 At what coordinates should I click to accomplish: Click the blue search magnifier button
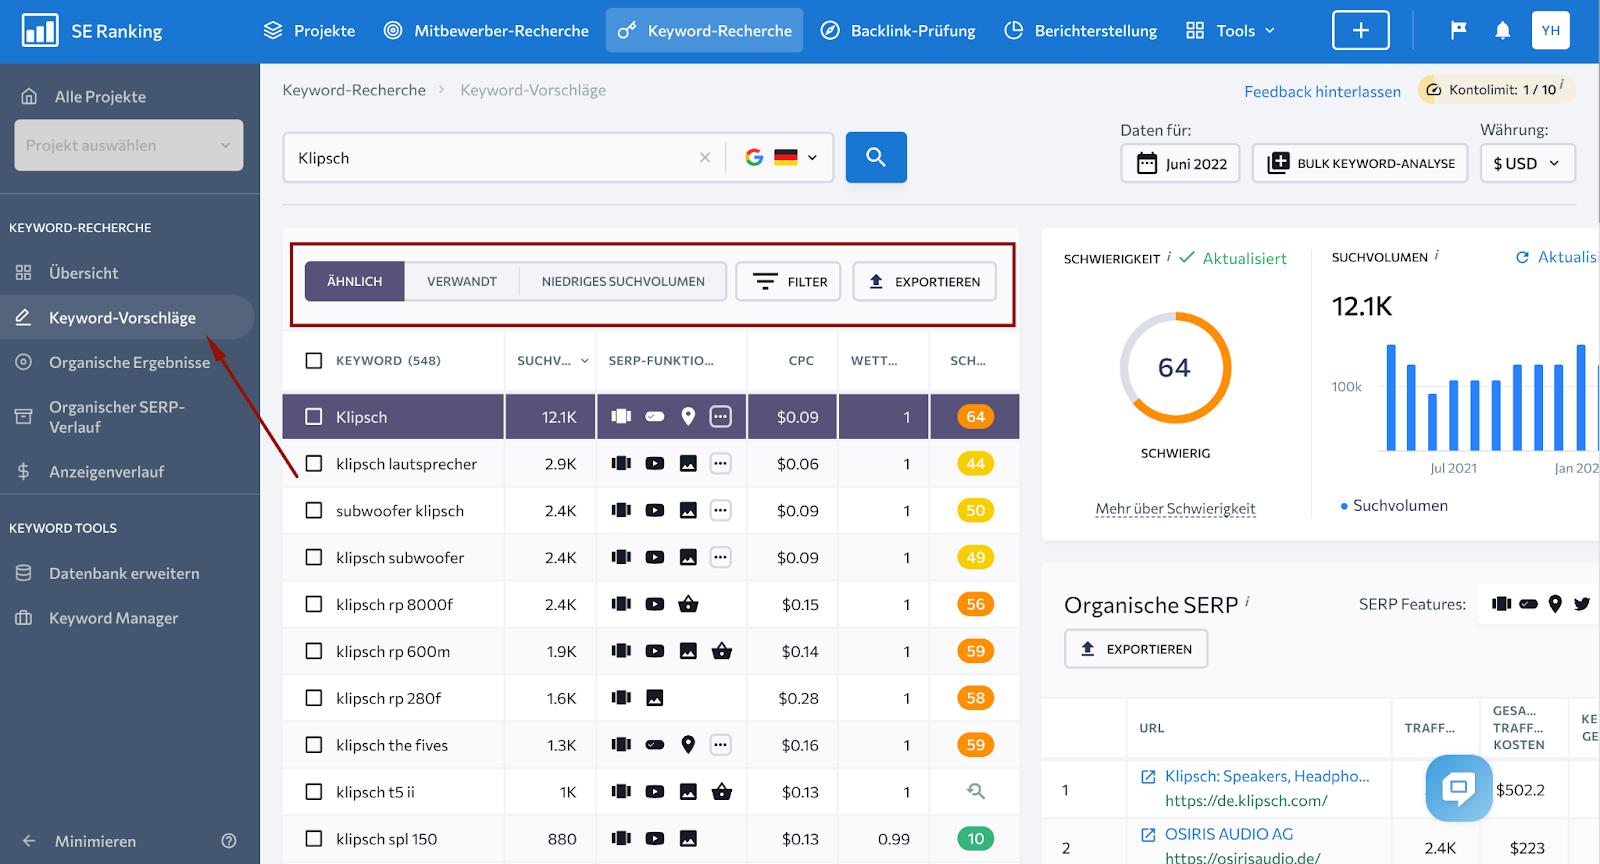coord(876,157)
